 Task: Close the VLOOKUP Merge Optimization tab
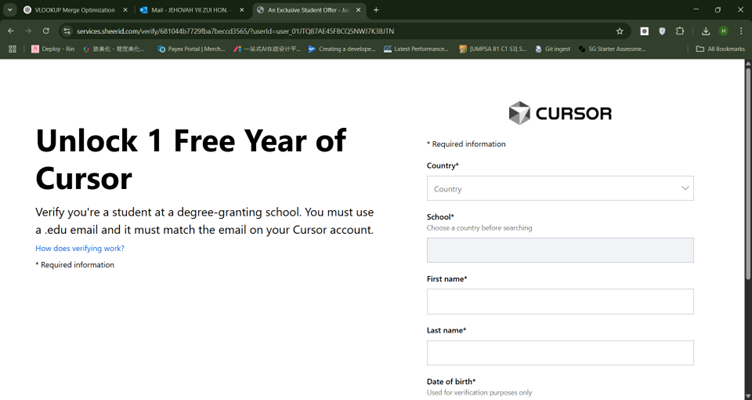coord(125,10)
